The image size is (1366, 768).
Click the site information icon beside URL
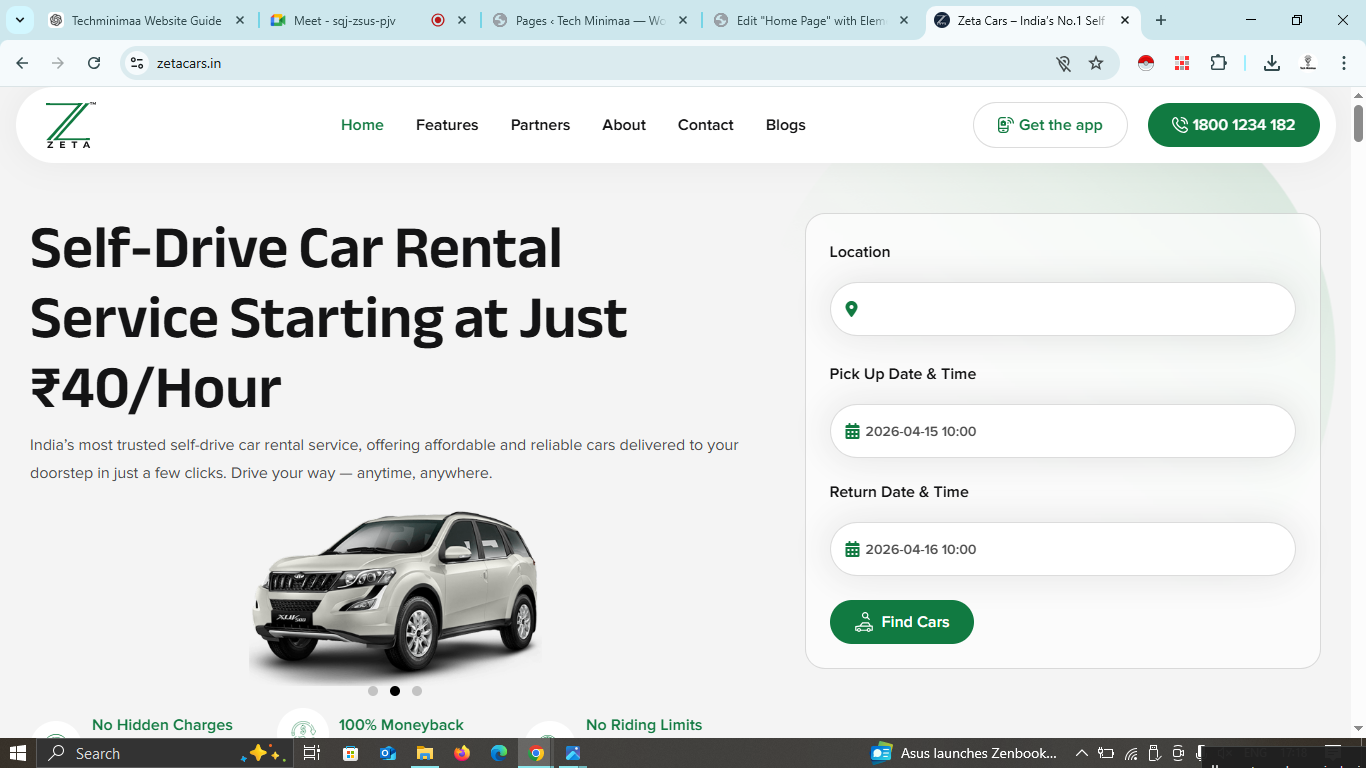tap(138, 63)
